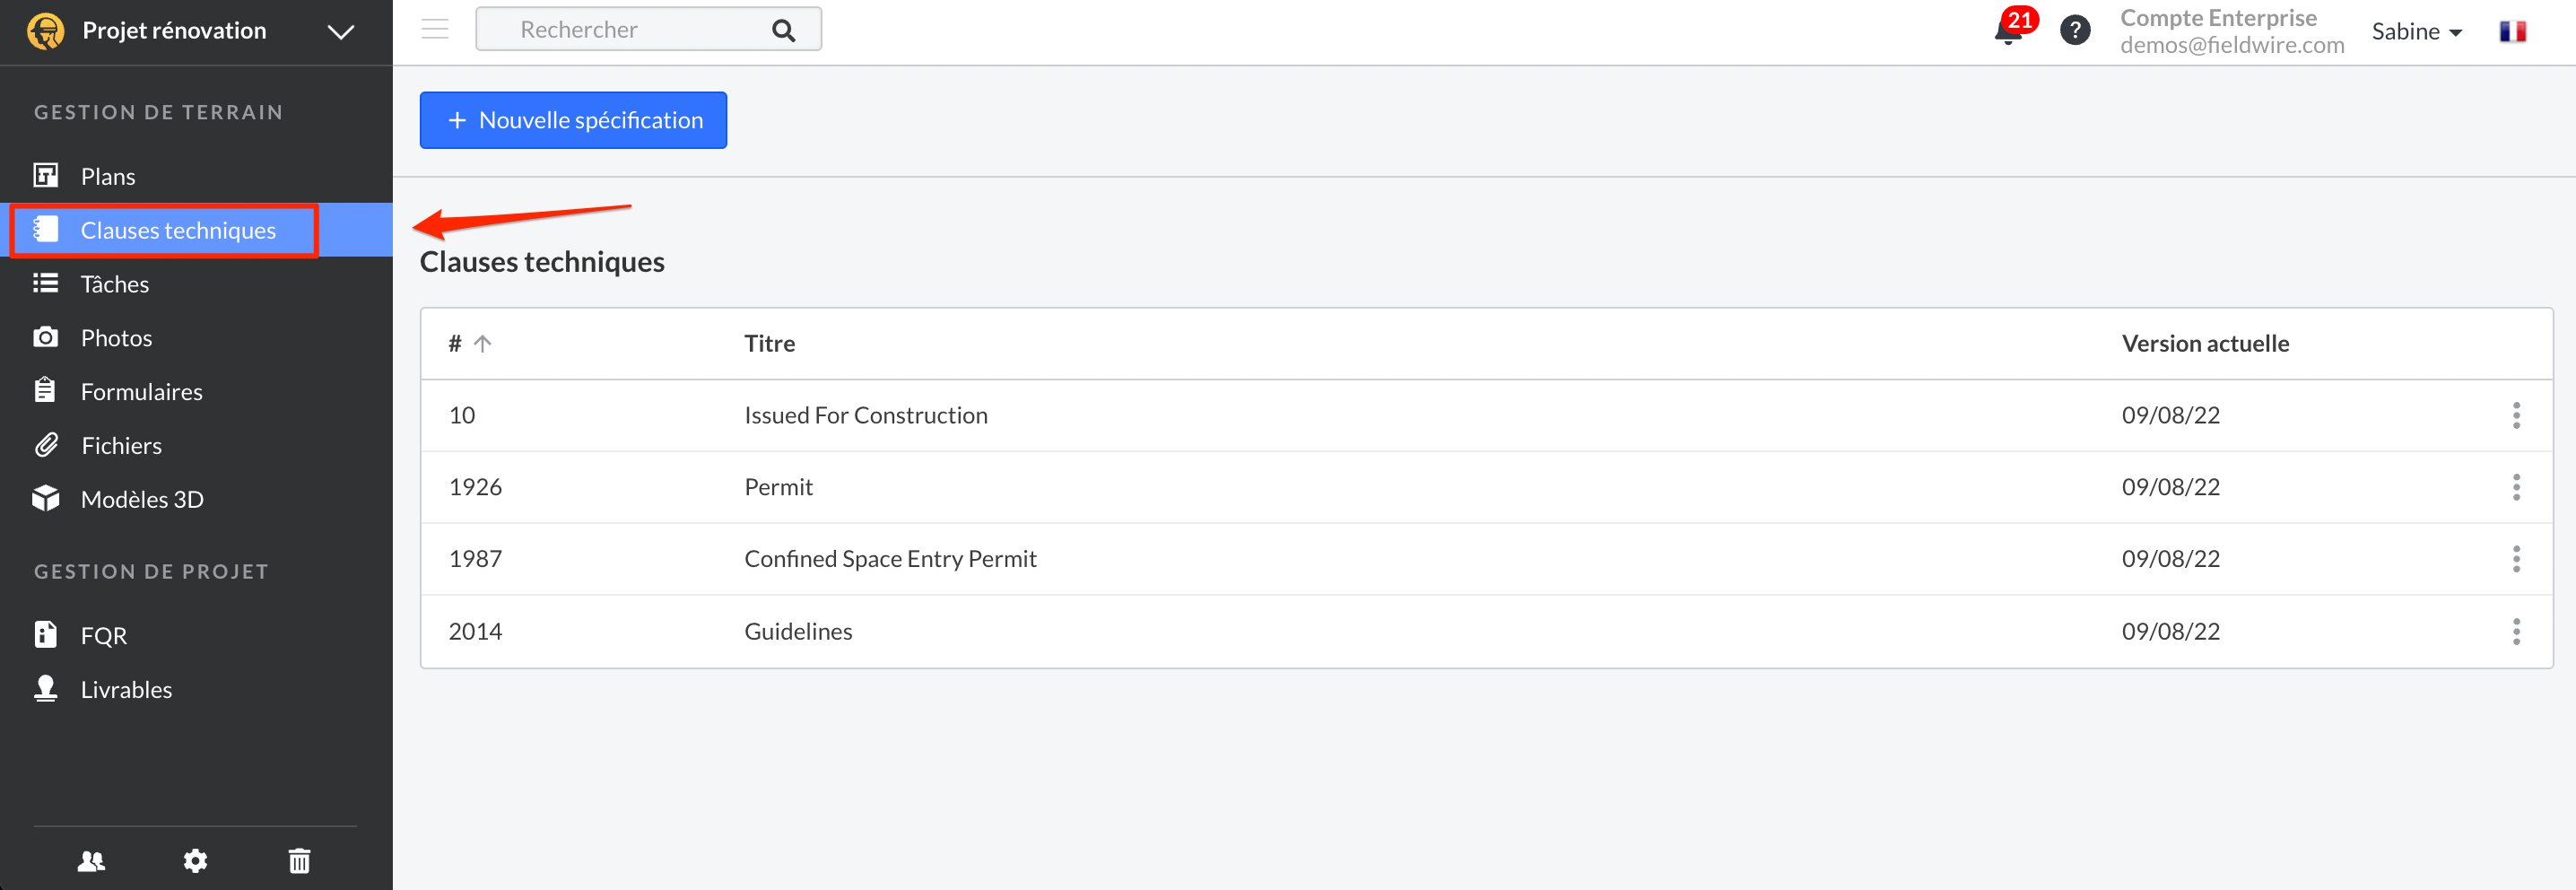This screenshot has height=890, width=2576.
Task: Click the search magnifying glass icon
Action: click(784, 31)
